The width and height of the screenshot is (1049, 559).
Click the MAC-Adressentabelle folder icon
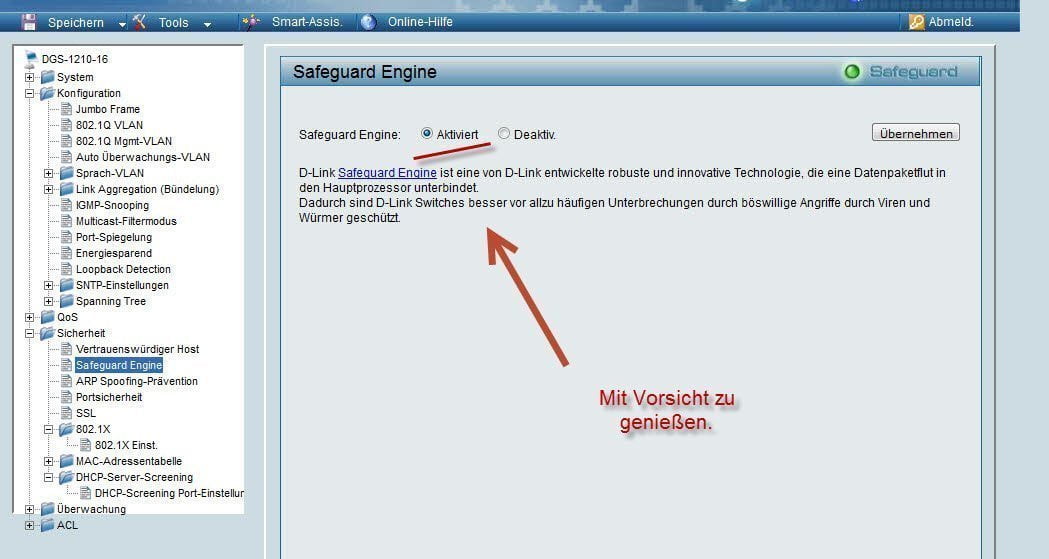pos(66,461)
